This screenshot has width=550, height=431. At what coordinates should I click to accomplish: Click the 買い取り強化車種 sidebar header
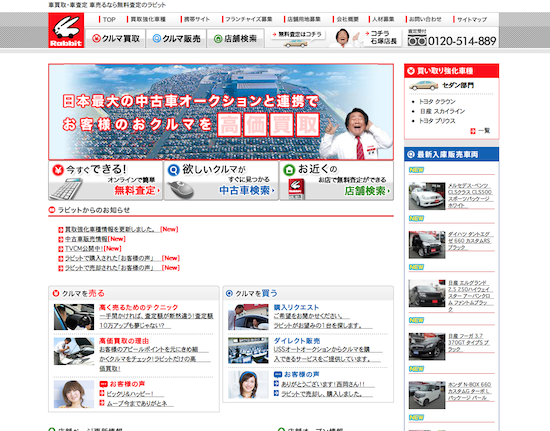(x=451, y=71)
